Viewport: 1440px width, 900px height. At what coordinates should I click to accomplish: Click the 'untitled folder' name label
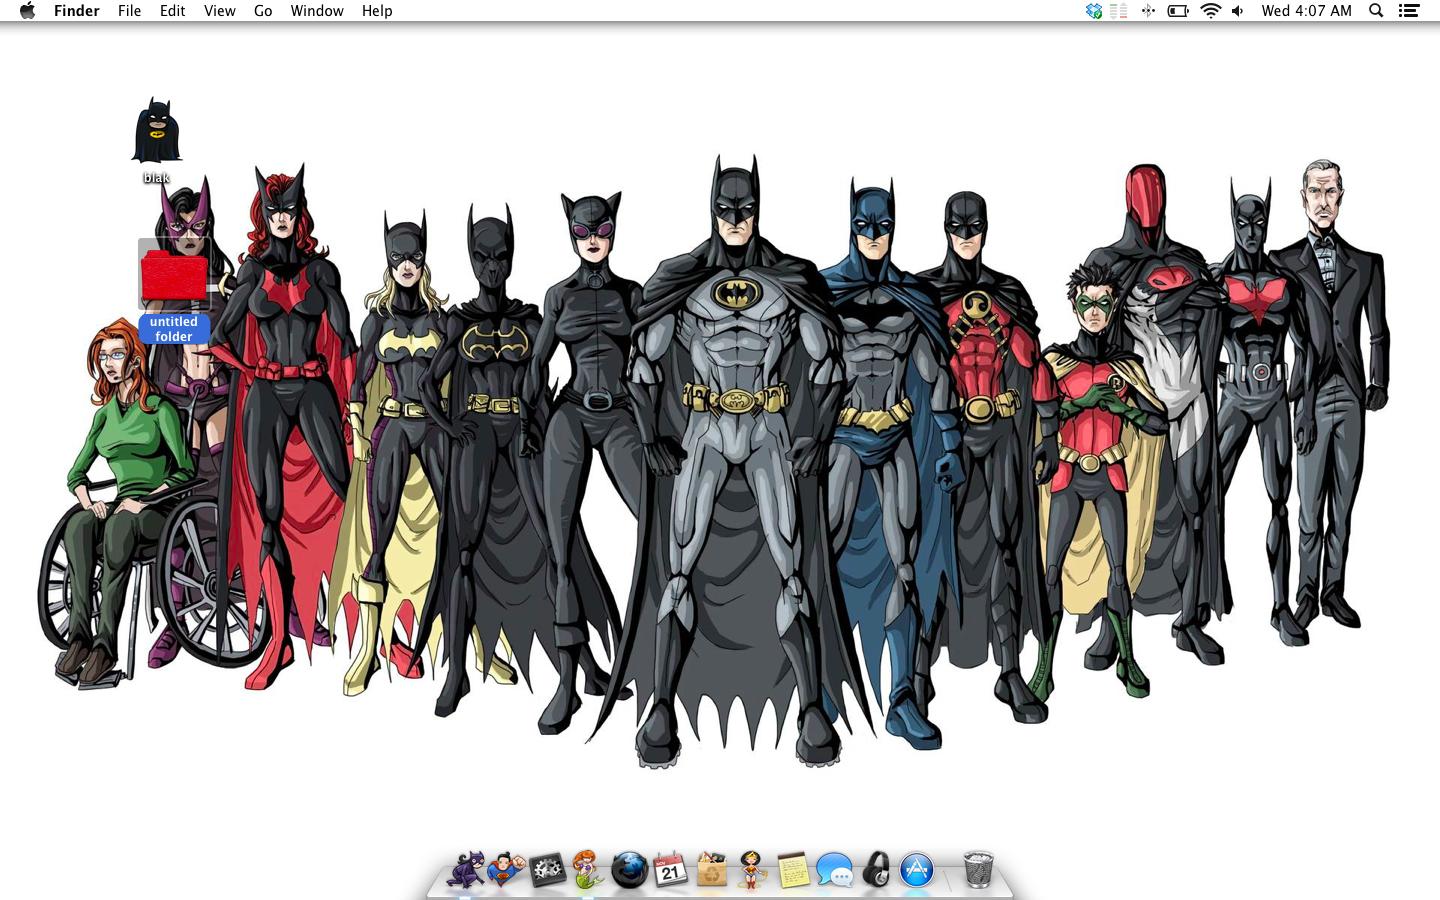point(174,329)
